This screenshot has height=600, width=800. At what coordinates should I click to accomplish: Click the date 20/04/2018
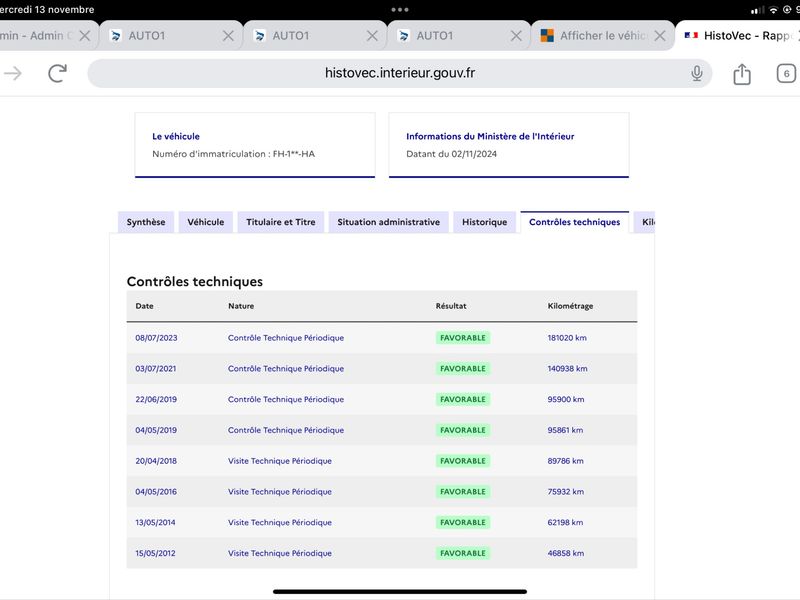156,461
